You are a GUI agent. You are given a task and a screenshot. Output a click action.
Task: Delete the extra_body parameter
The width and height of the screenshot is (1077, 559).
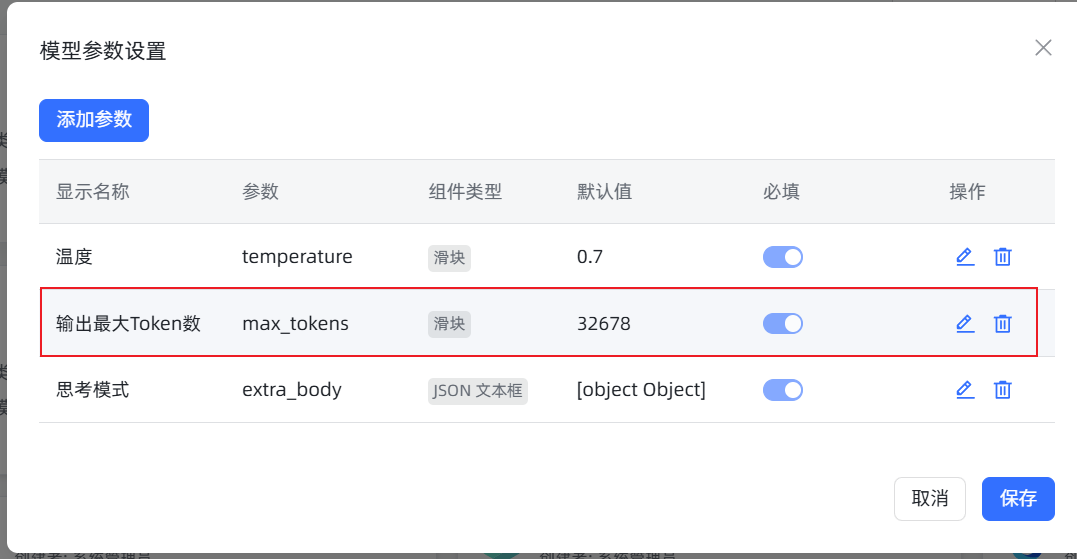pos(1002,390)
